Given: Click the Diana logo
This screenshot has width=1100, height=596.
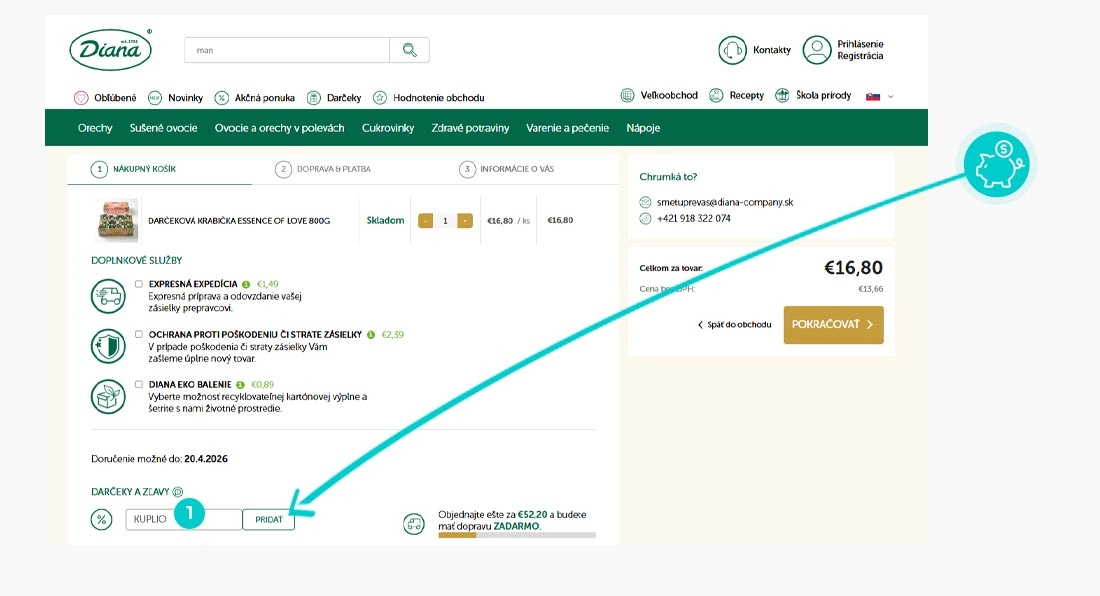Looking at the screenshot, I should pyautogui.click(x=111, y=49).
